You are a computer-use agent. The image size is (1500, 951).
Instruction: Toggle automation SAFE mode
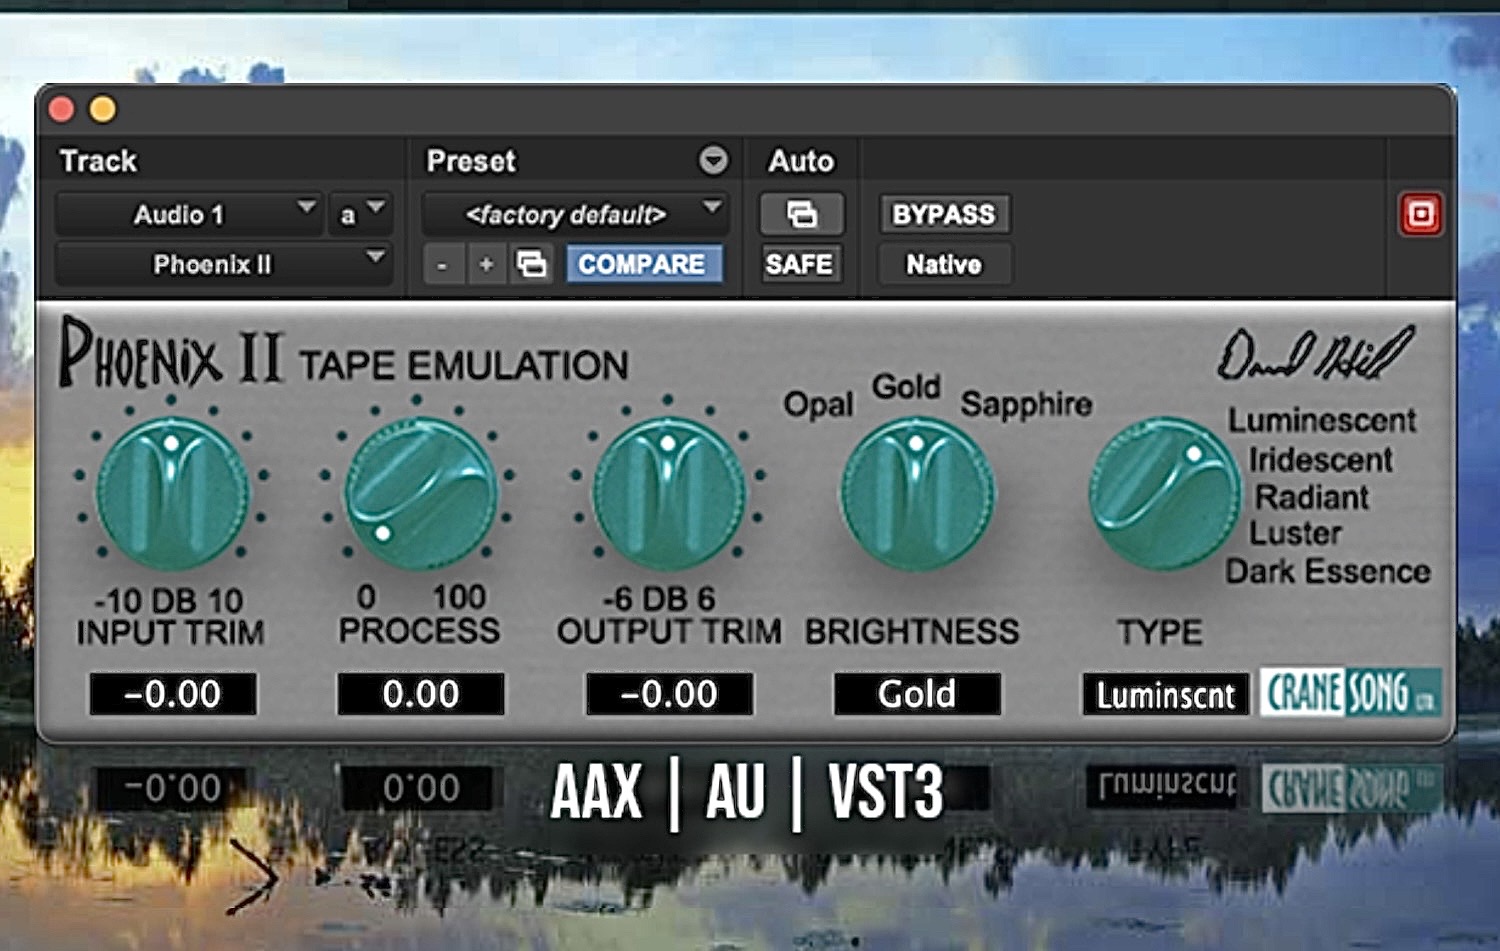800,264
